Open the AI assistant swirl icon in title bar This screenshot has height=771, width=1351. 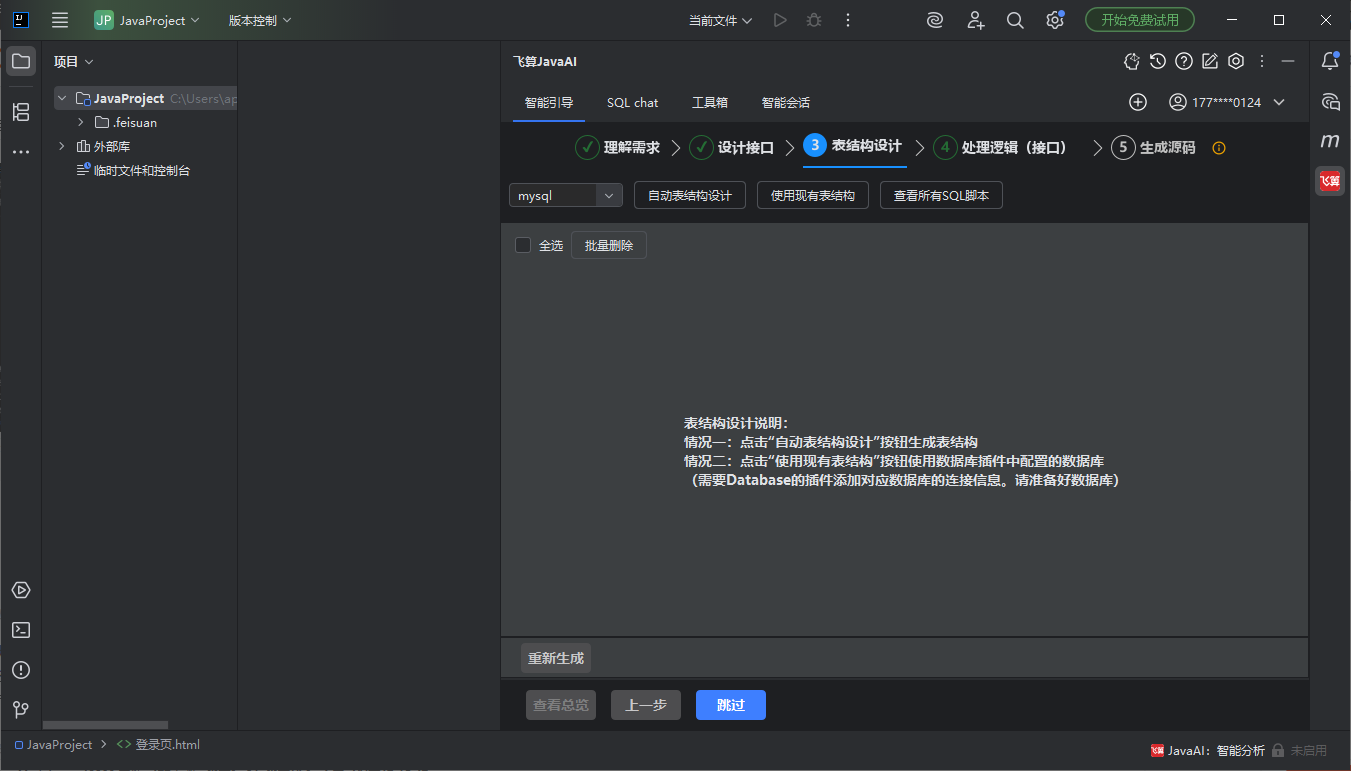(935, 20)
